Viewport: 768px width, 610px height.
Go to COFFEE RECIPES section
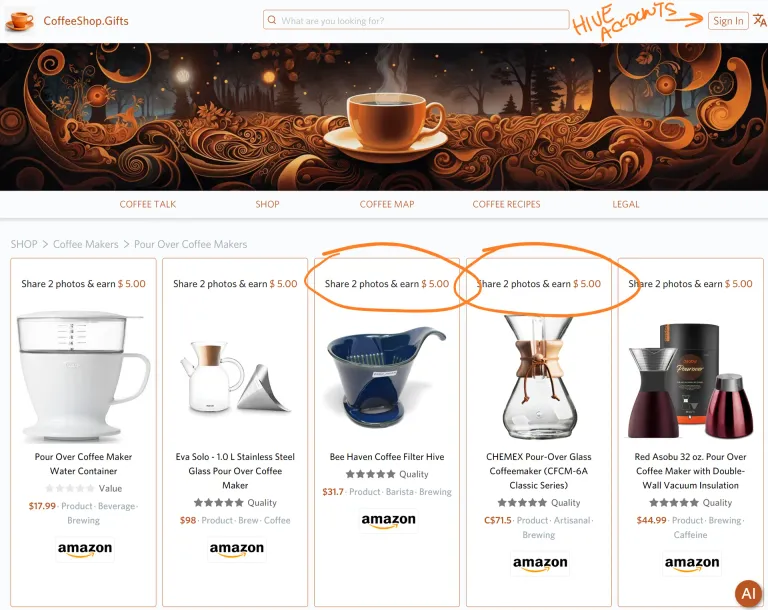pyautogui.click(x=506, y=204)
